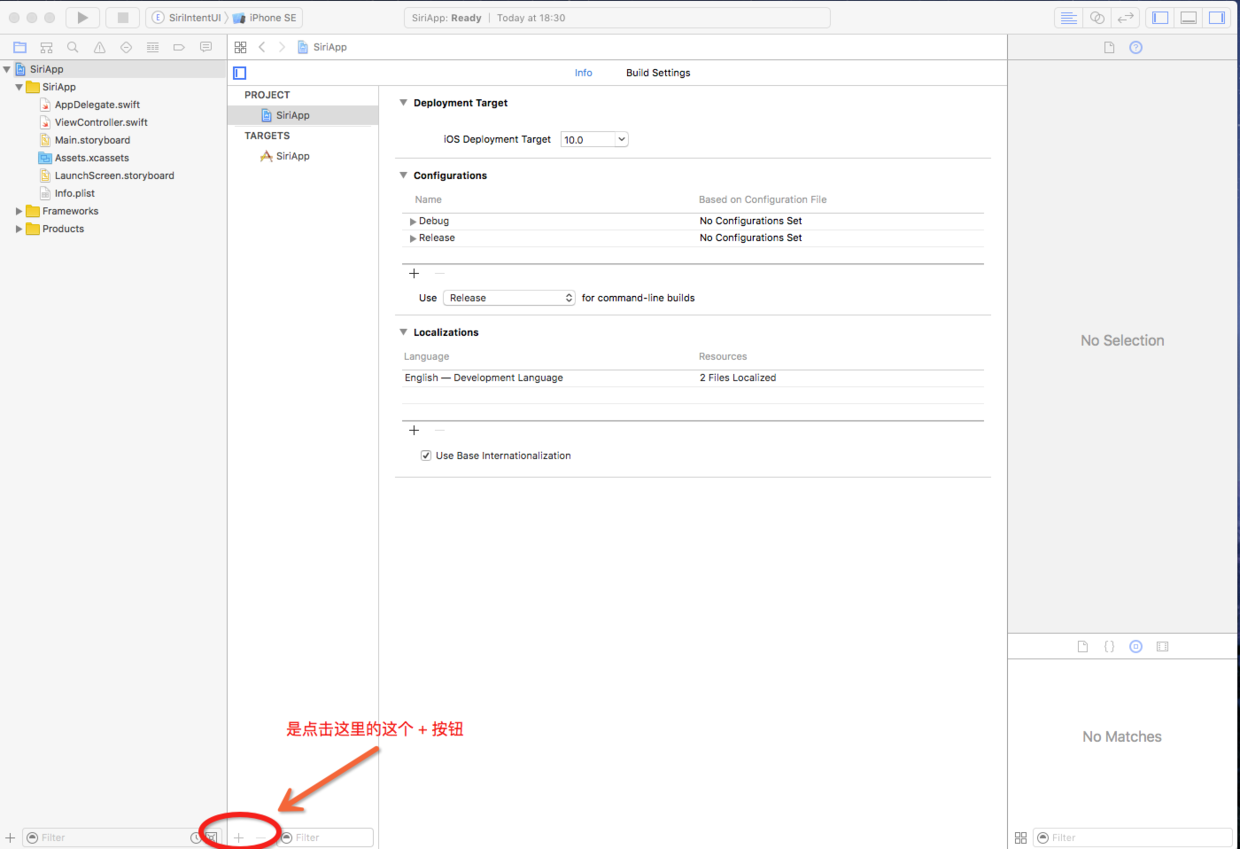Switch to the Standard editor
Viewport: 1240px width, 849px height.
pos(1069,18)
